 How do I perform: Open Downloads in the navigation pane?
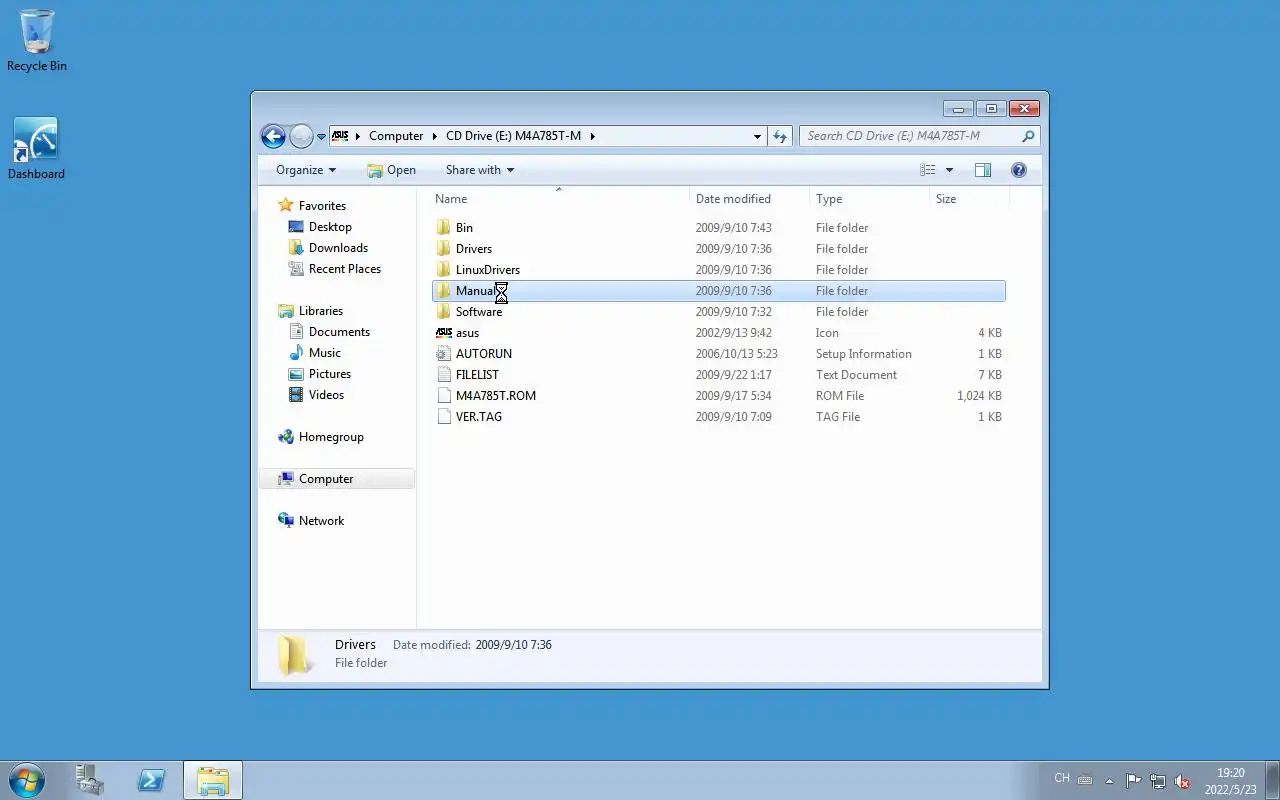338,248
